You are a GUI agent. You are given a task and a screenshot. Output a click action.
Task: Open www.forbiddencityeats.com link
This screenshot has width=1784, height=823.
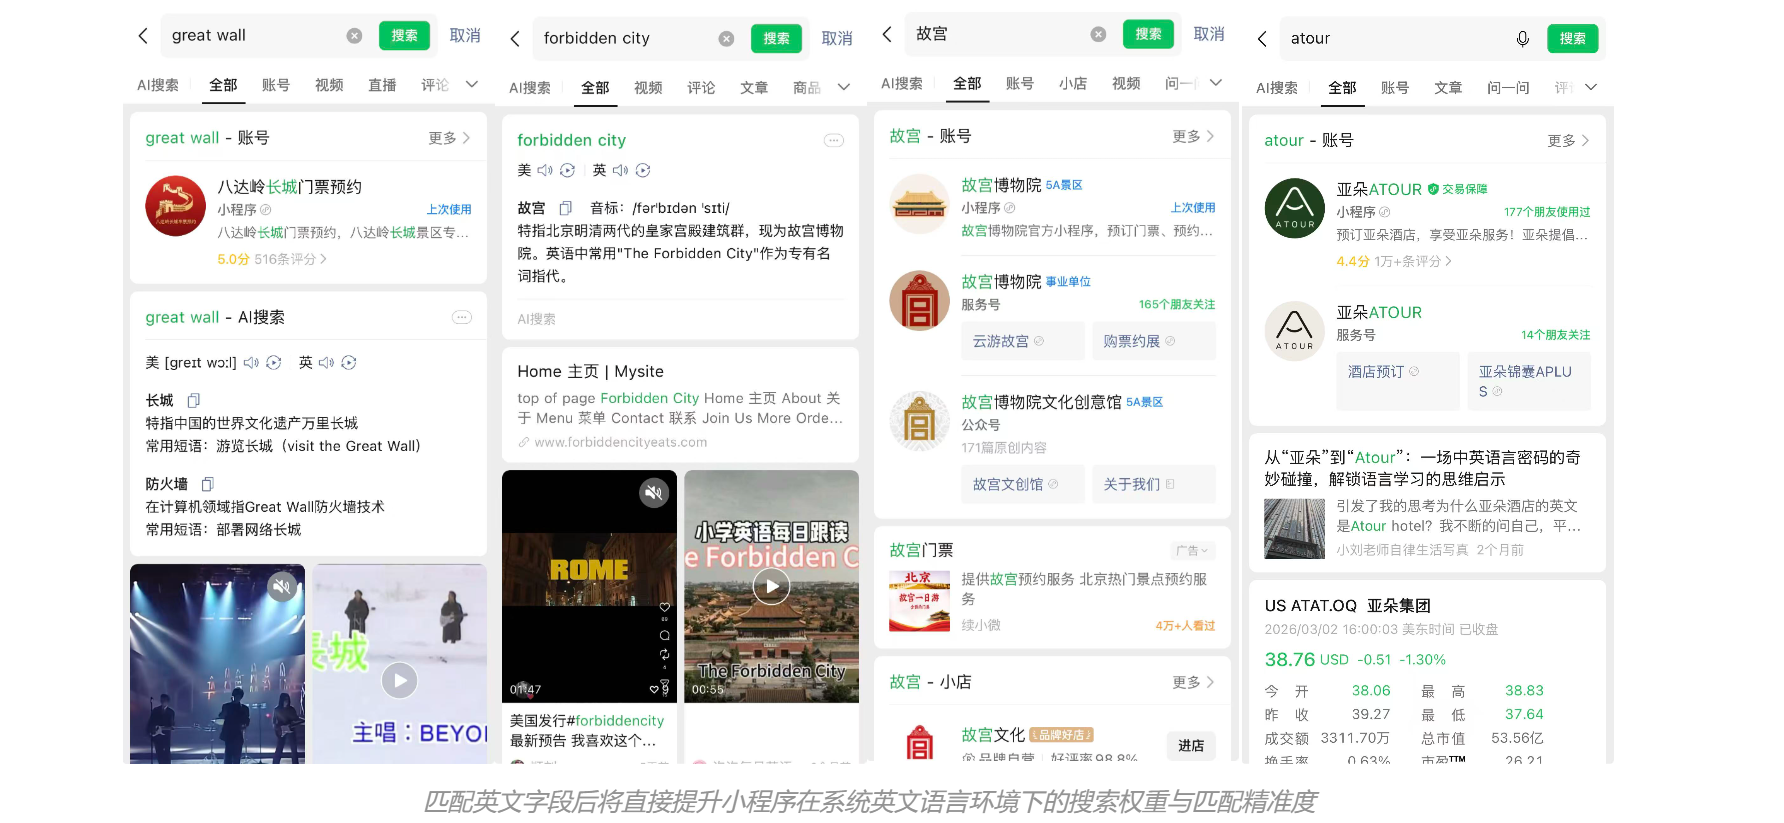click(612, 442)
